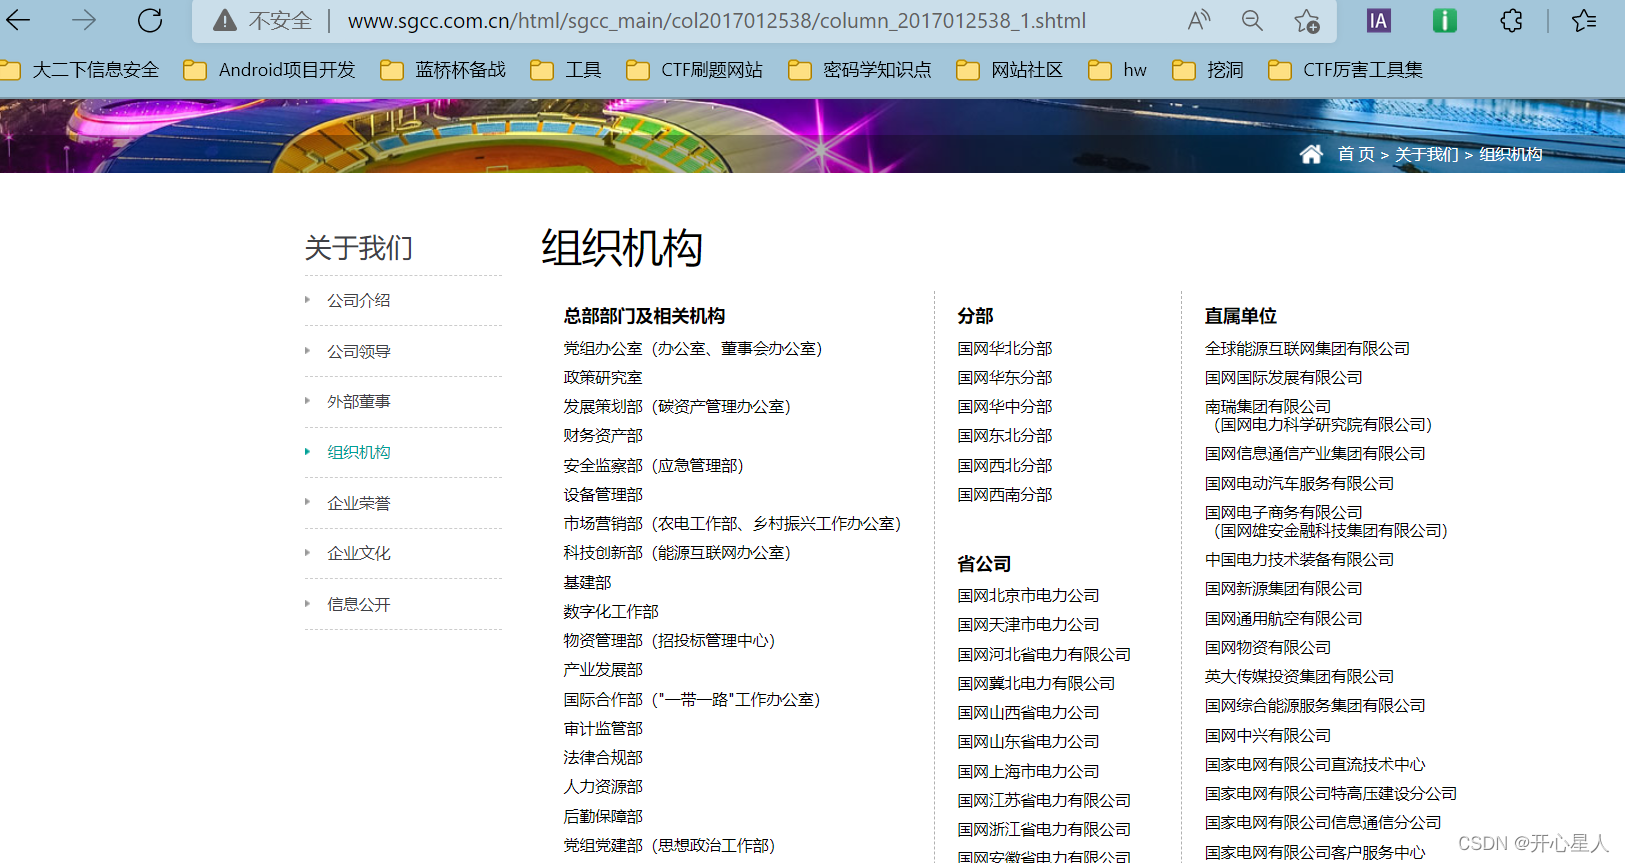Viewport: 1625px width, 863px height.
Task: Open 蓝桥杯备战 bookmark folder
Action: (443, 70)
